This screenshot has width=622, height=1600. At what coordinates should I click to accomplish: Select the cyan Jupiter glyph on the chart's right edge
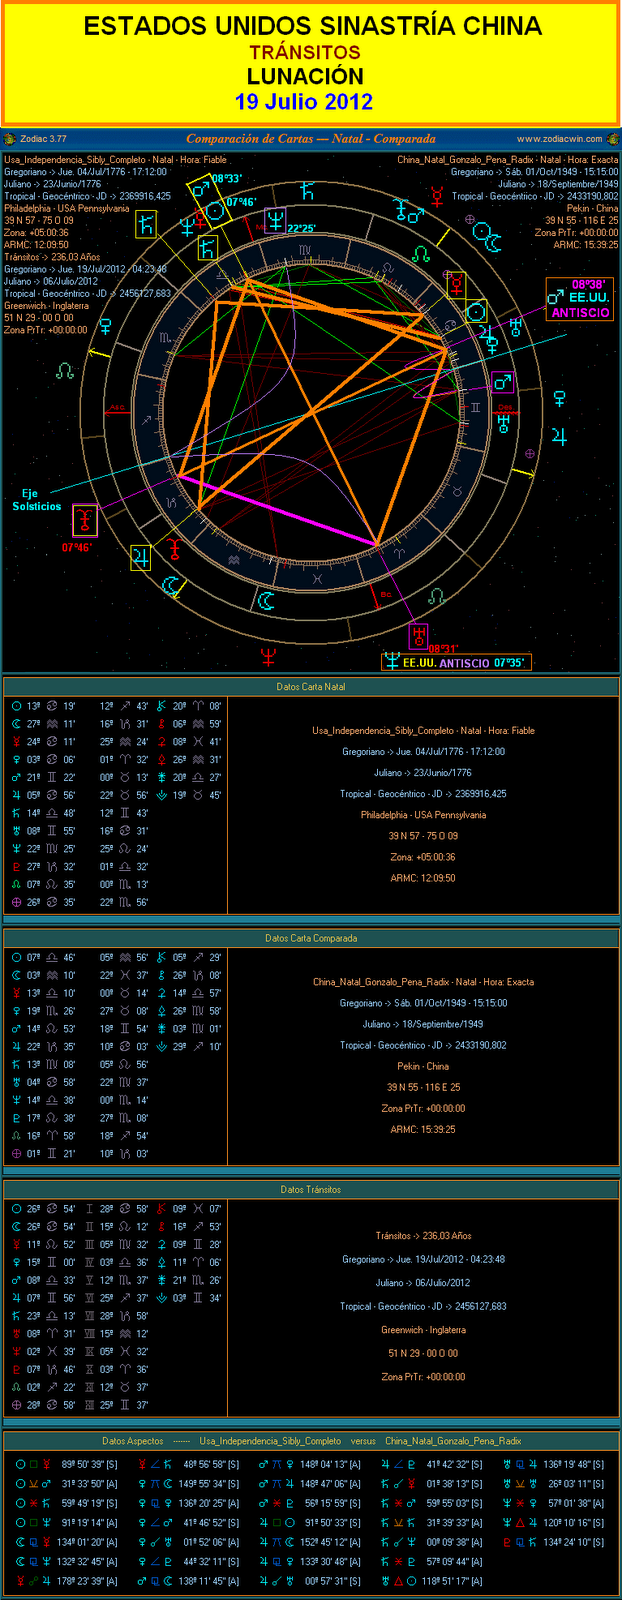tap(559, 435)
